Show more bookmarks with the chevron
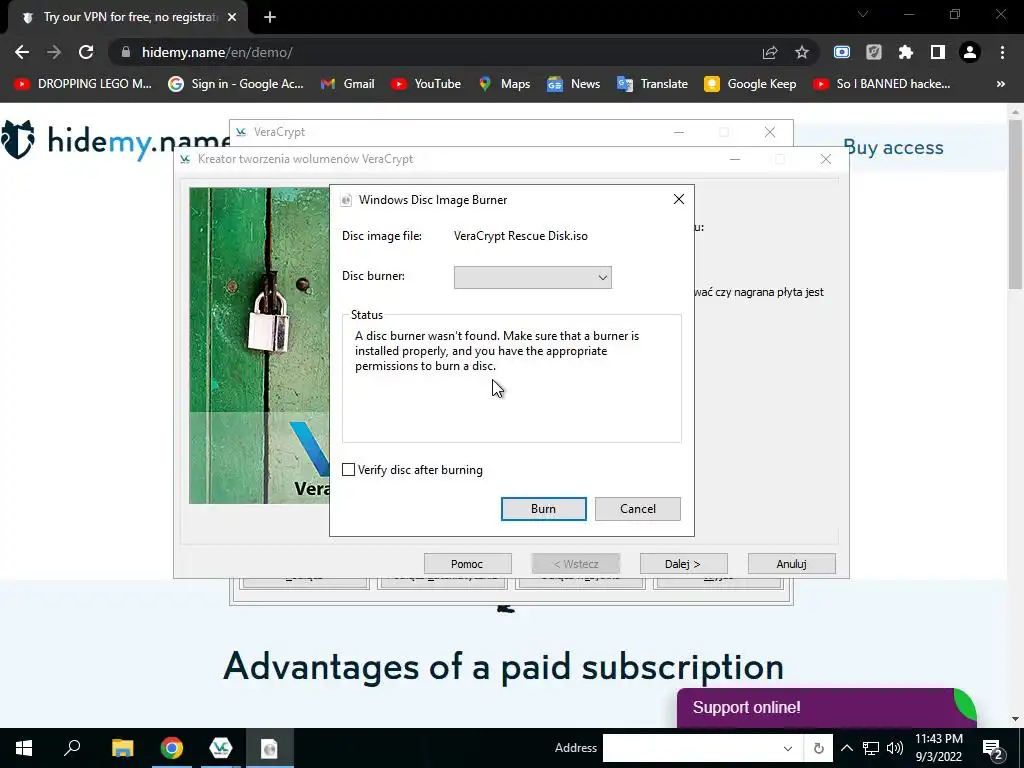 point(1000,84)
